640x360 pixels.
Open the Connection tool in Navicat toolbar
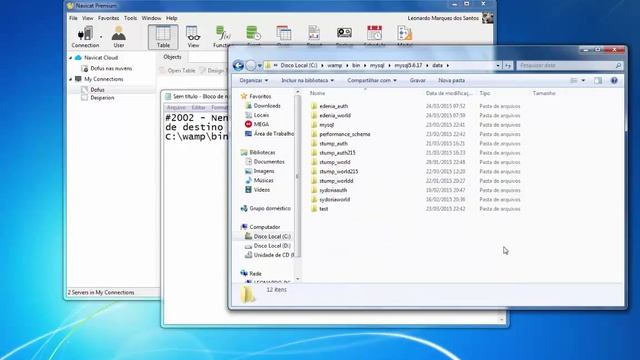[85, 37]
